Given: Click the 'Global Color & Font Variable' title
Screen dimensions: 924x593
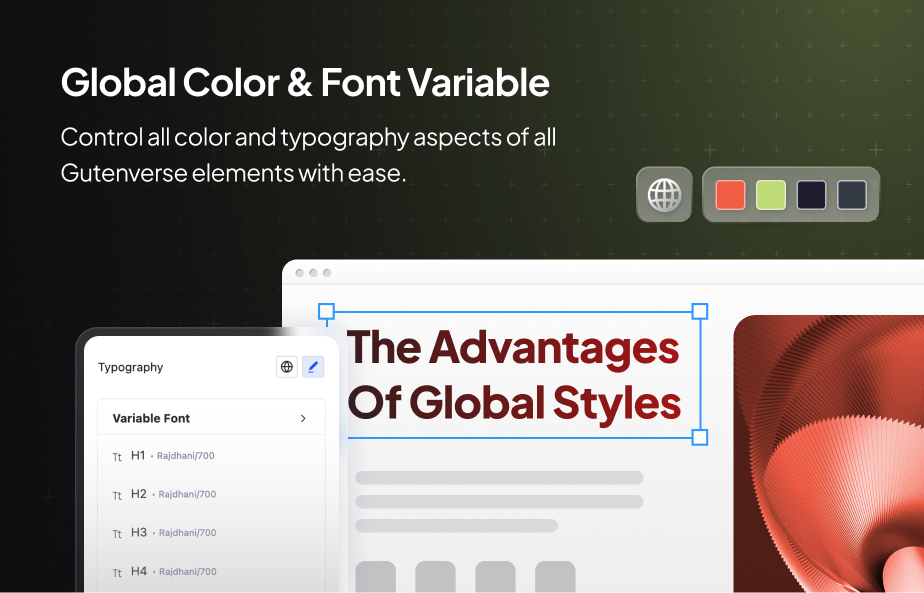Looking at the screenshot, I should [305, 82].
